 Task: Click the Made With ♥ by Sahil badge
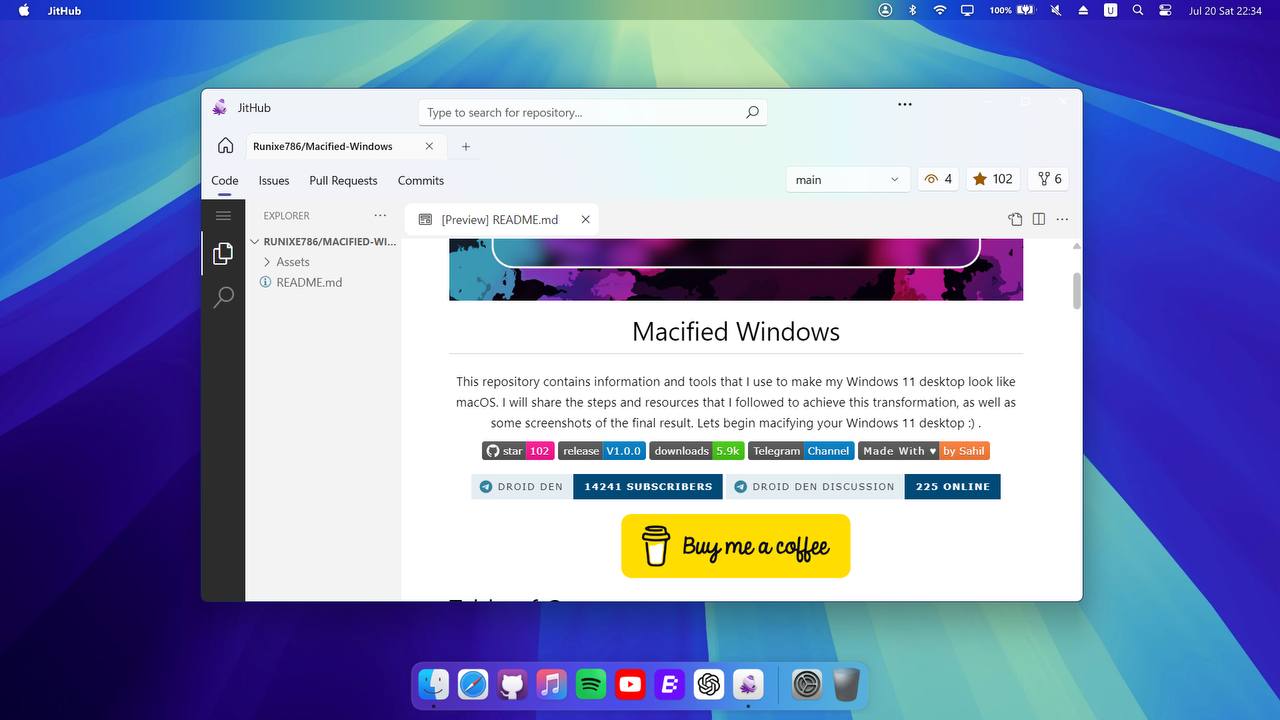924,451
